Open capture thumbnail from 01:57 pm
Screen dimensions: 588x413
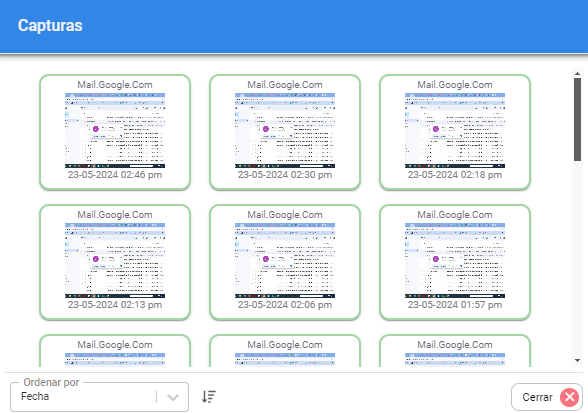tap(455, 260)
